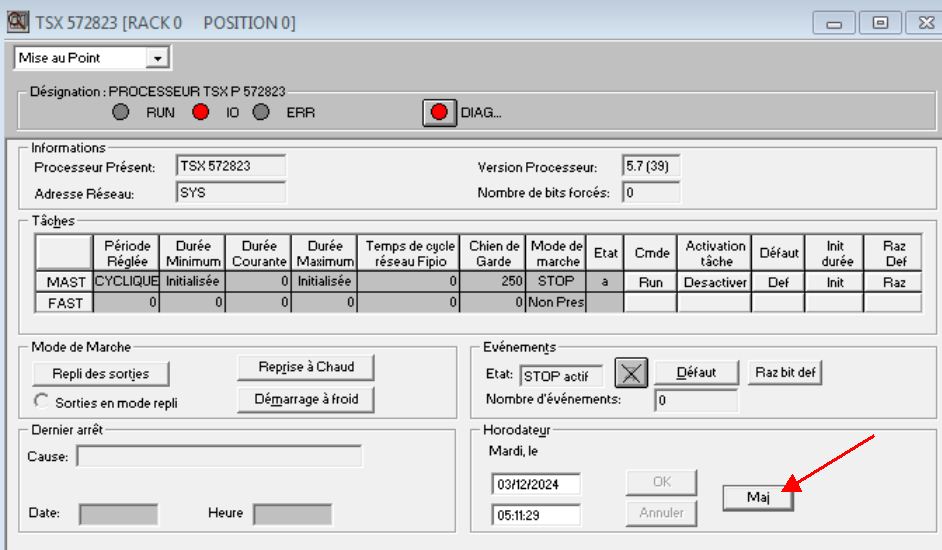Click the time field showing 05:11:29
The width and height of the screenshot is (942, 550).
point(537,515)
